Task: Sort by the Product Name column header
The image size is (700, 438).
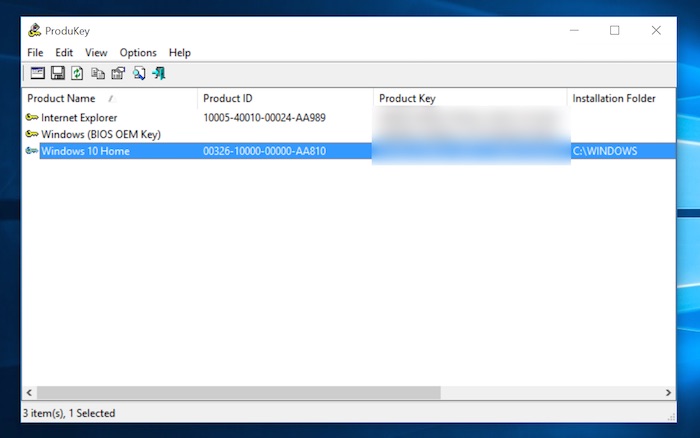Action: coord(109,98)
